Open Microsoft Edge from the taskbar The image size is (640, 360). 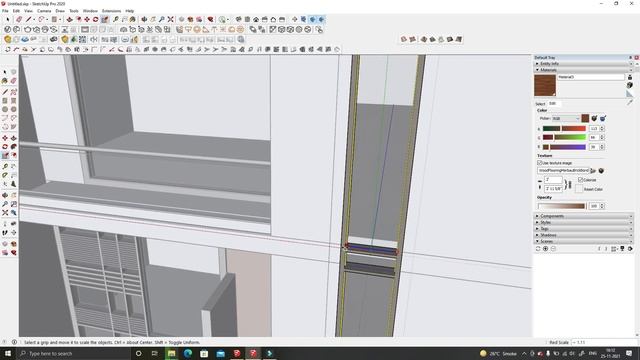(x=188, y=353)
